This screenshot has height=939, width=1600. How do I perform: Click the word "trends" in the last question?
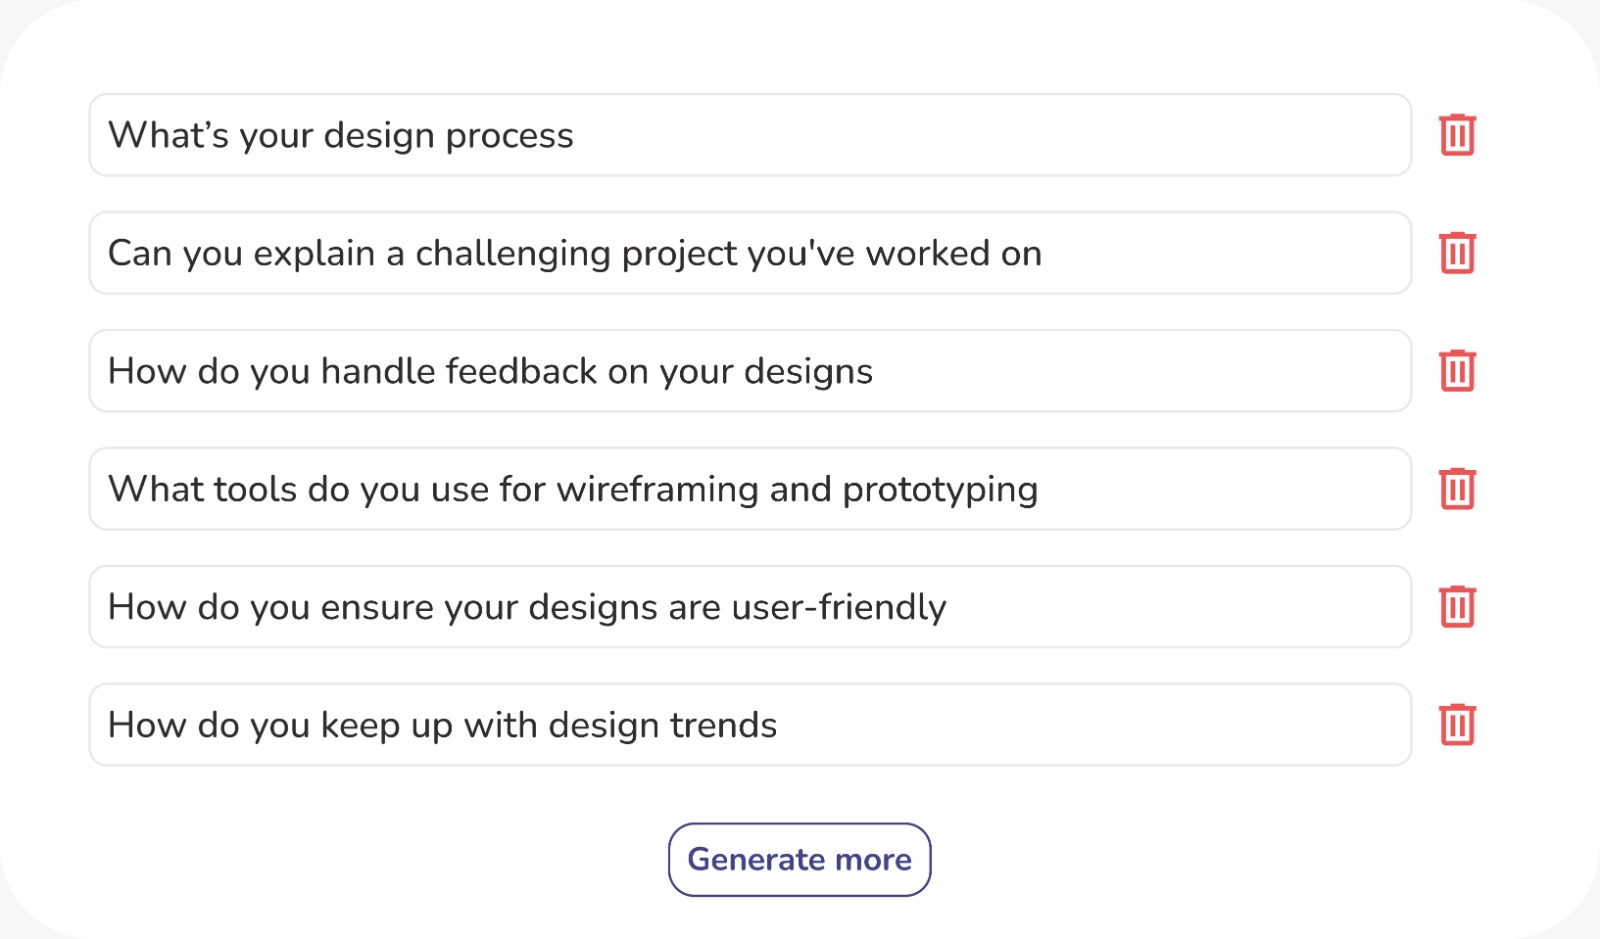coord(723,725)
